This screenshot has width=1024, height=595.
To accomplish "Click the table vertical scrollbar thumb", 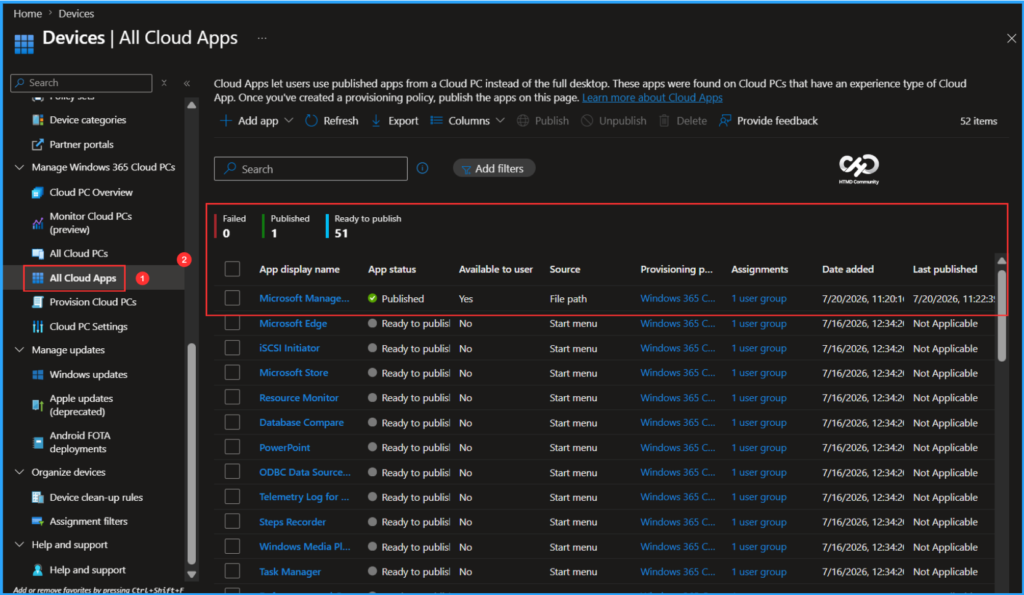I will (1002, 315).
